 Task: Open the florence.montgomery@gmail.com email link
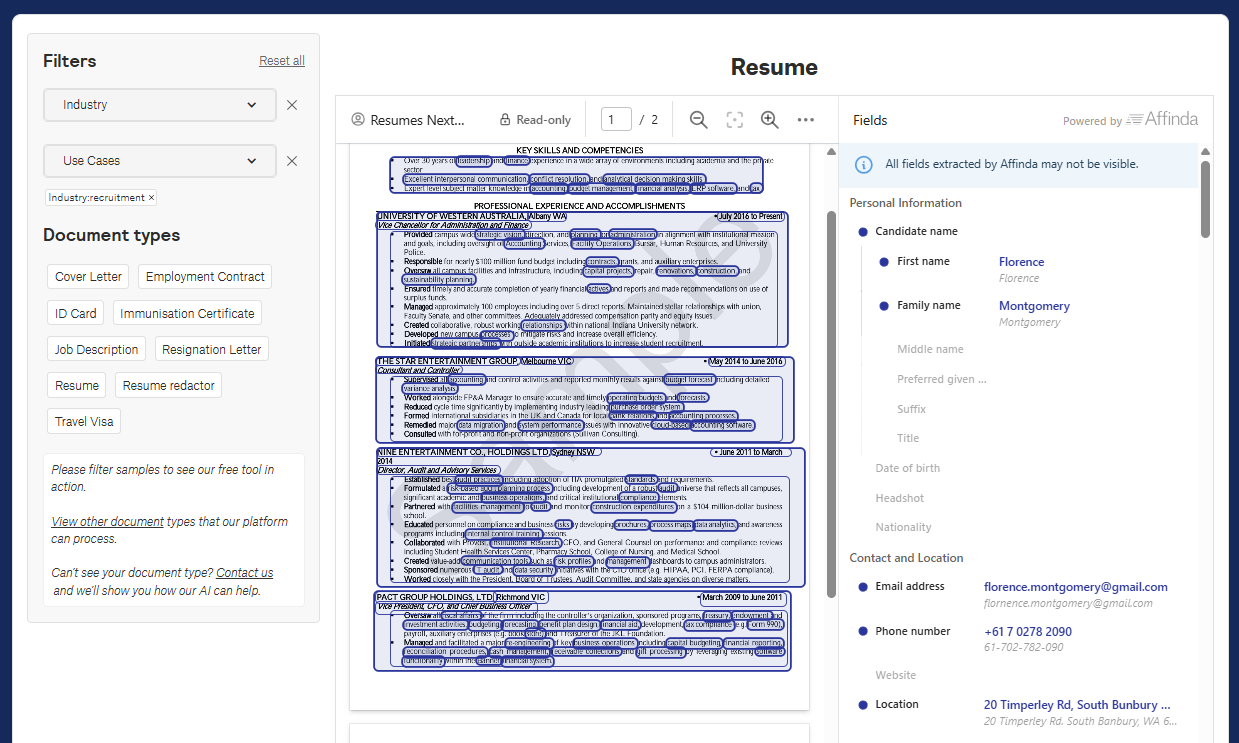[x=1075, y=586]
